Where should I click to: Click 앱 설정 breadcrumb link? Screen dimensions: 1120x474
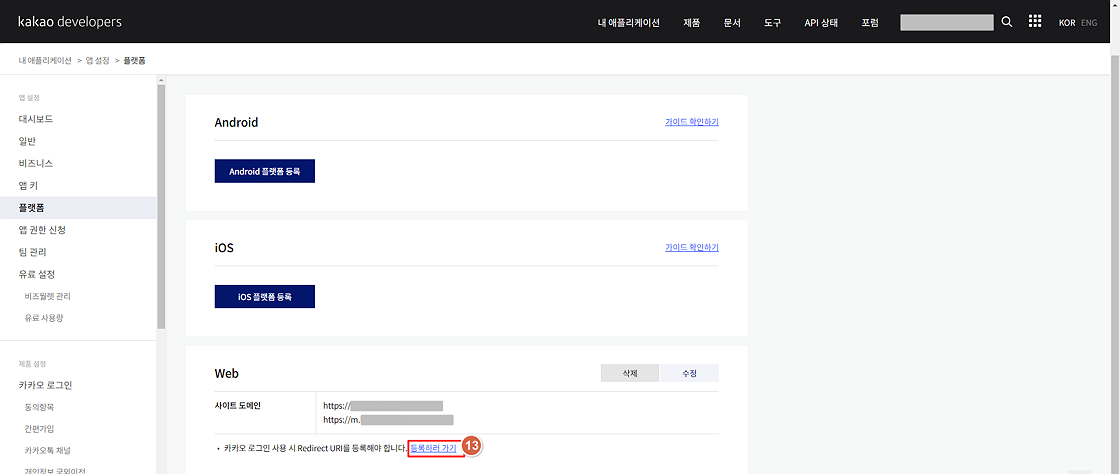coord(97,61)
